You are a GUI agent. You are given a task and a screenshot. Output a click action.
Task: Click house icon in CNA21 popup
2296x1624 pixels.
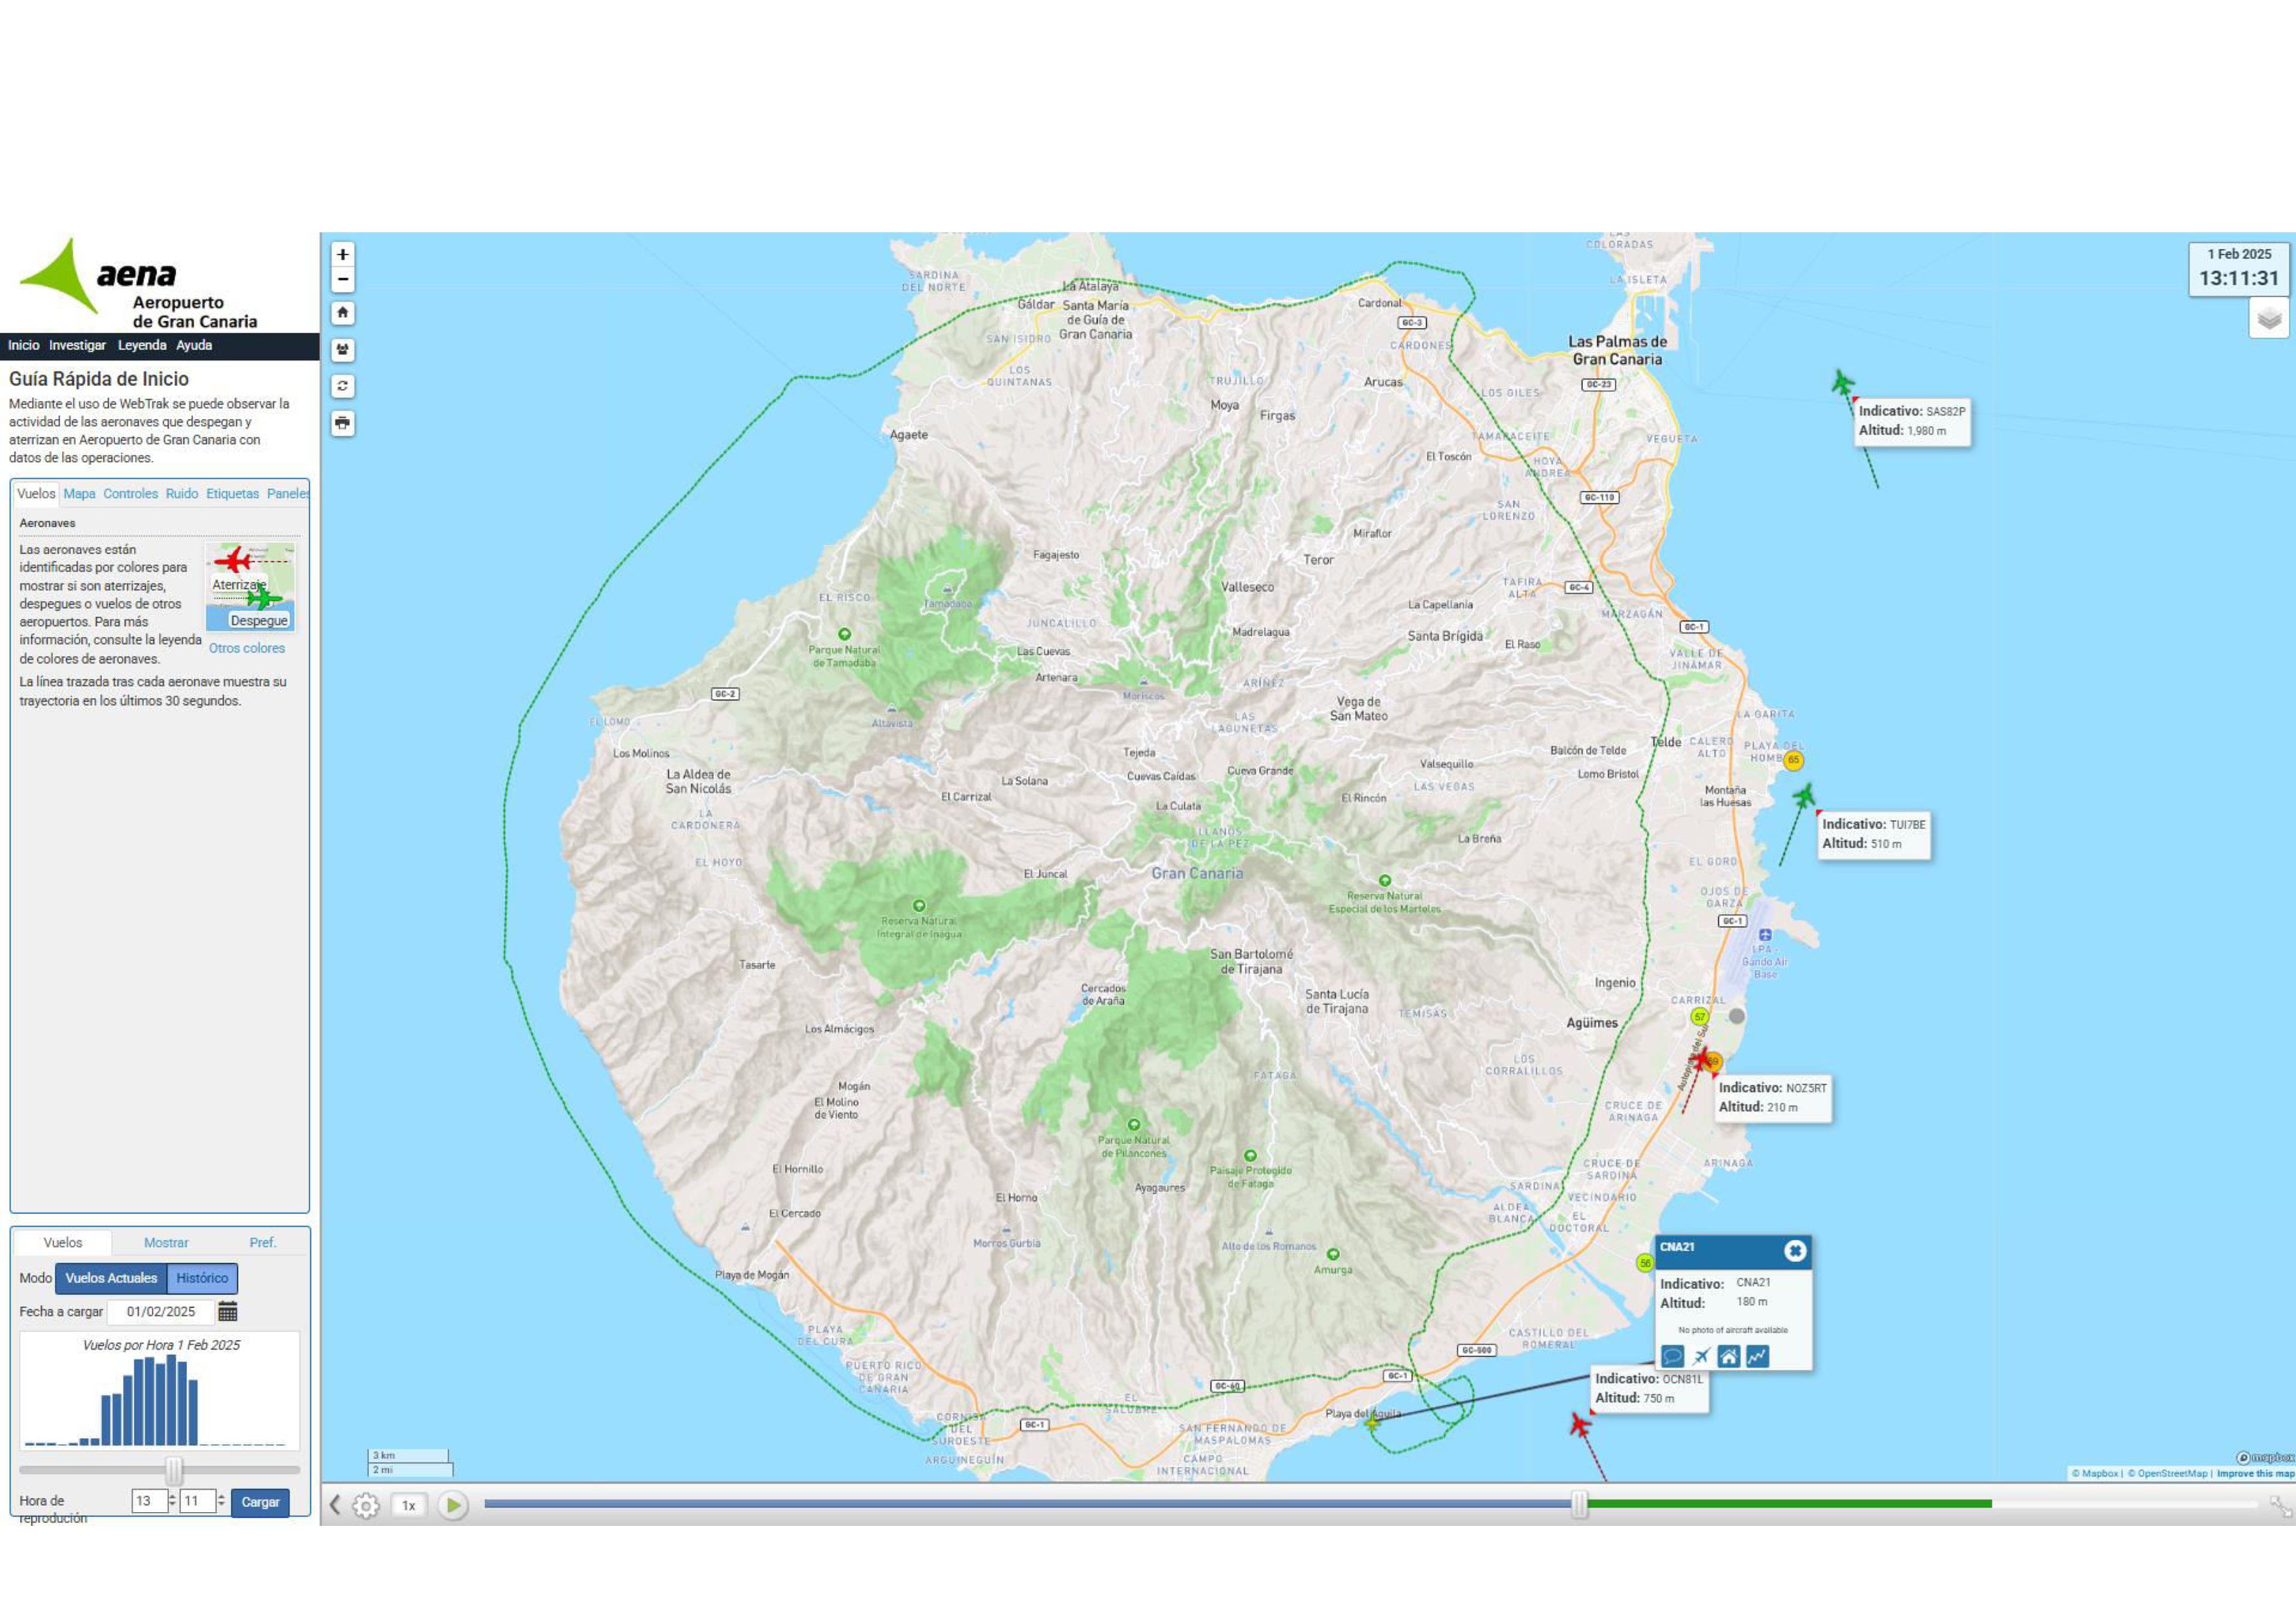point(1728,1356)
